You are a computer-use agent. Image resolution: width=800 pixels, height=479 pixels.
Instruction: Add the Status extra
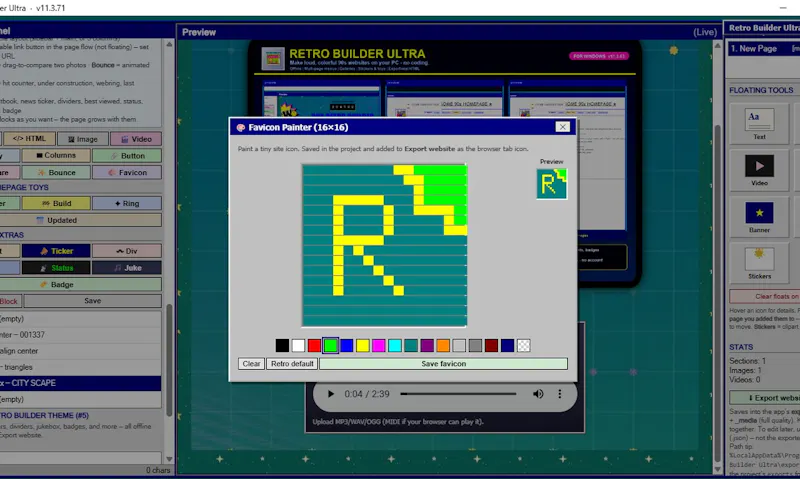tap(56, 268)
